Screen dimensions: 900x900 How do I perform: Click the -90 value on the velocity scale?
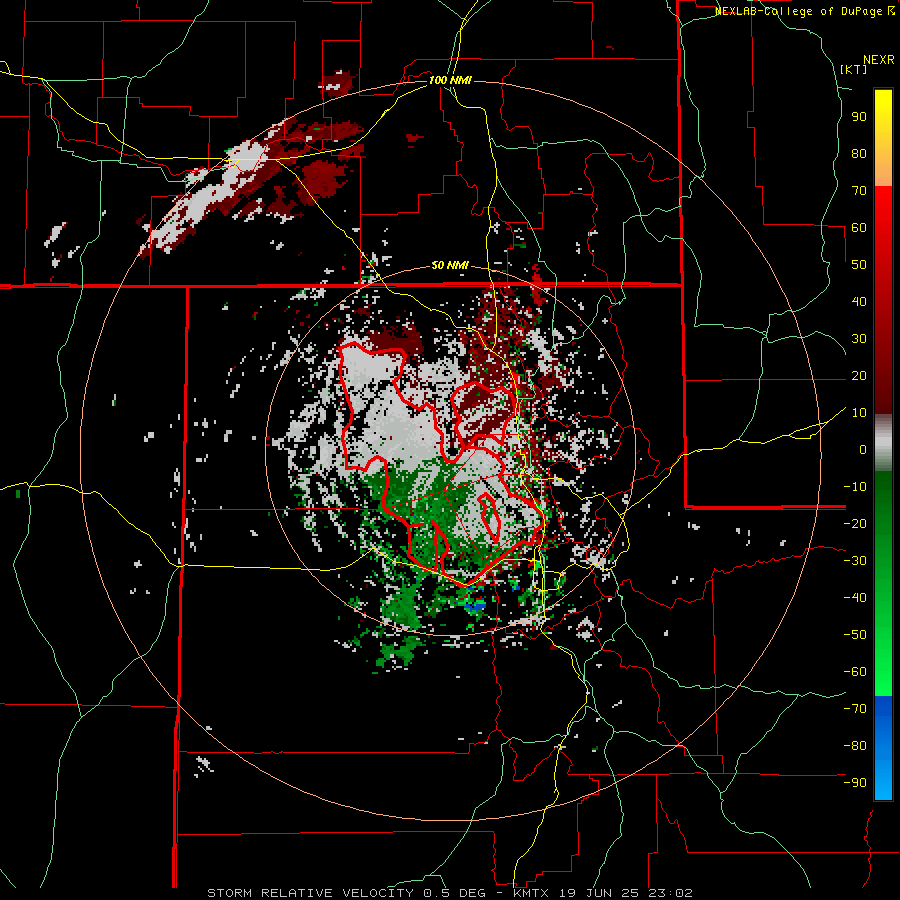(855, 783)
